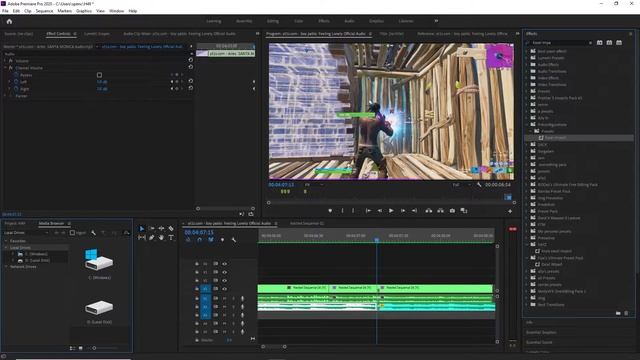The image size is (640, 360).
Task: Select the Track Select Forward tool
Action: 151,229
